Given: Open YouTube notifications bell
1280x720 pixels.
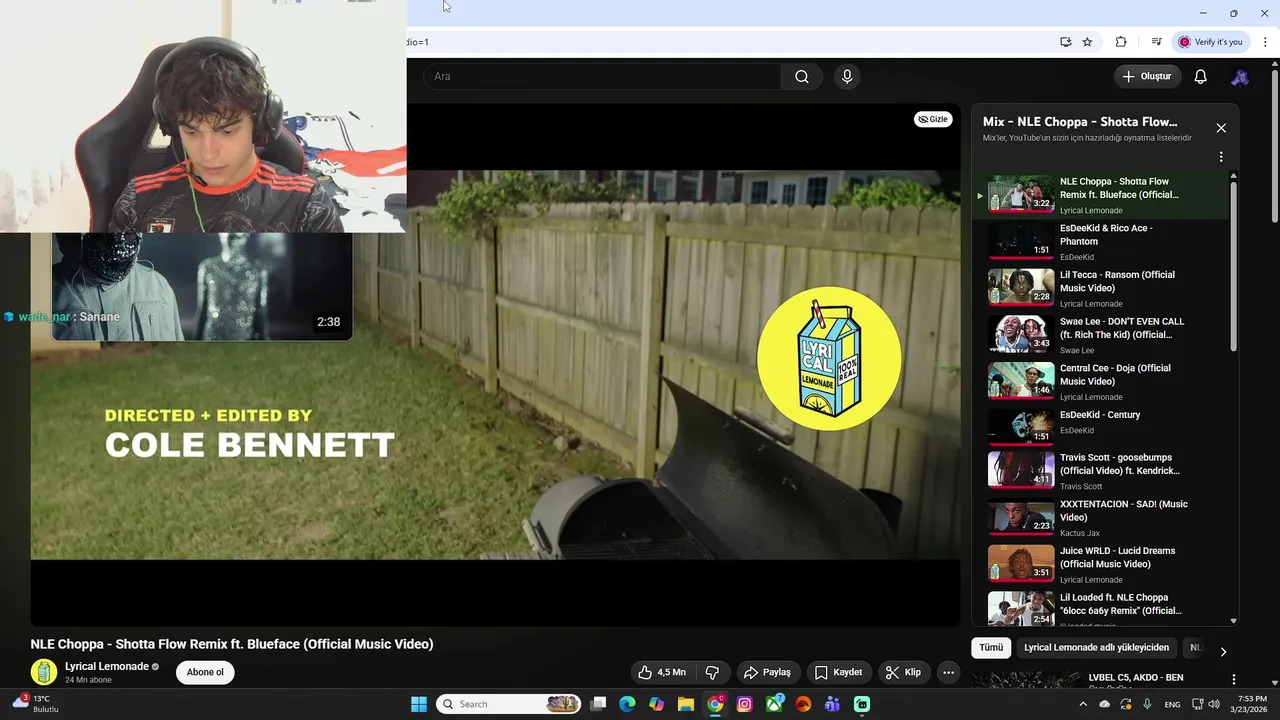Looking at the screenshot, I should (1201, 77).
